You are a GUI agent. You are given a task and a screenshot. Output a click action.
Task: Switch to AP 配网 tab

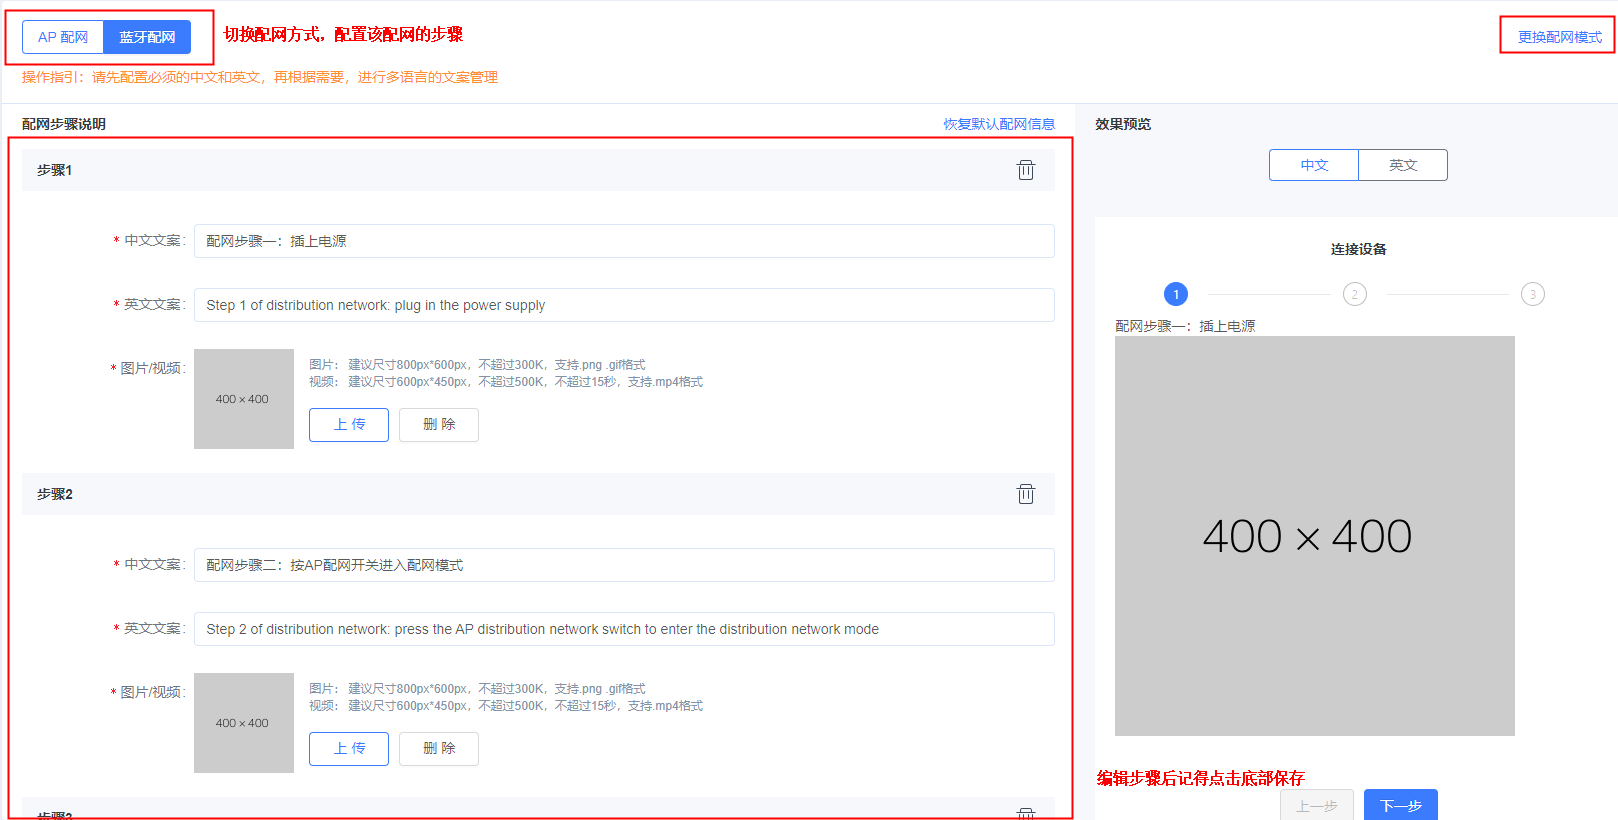(x=63, y=37)
